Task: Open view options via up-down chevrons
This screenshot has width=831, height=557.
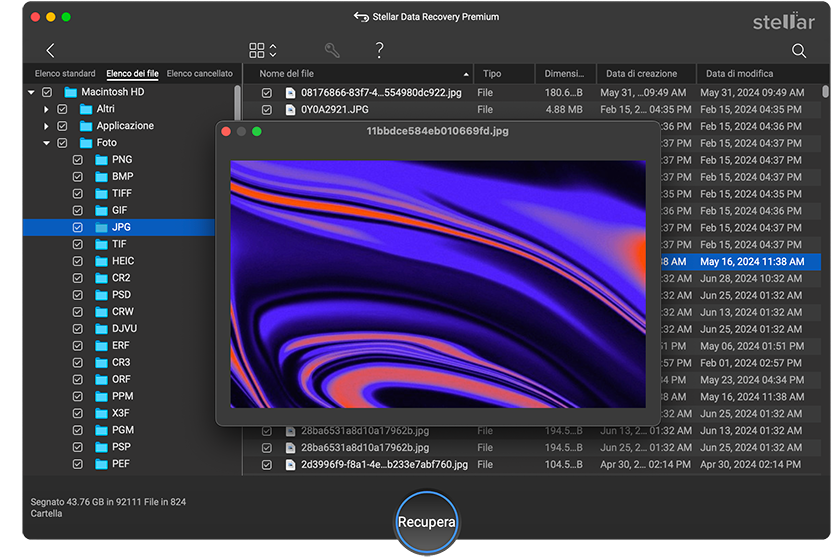Action: tap(273, 50)
